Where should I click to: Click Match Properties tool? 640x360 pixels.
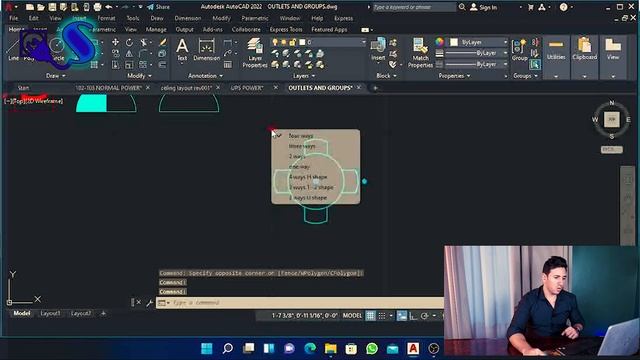420,53
